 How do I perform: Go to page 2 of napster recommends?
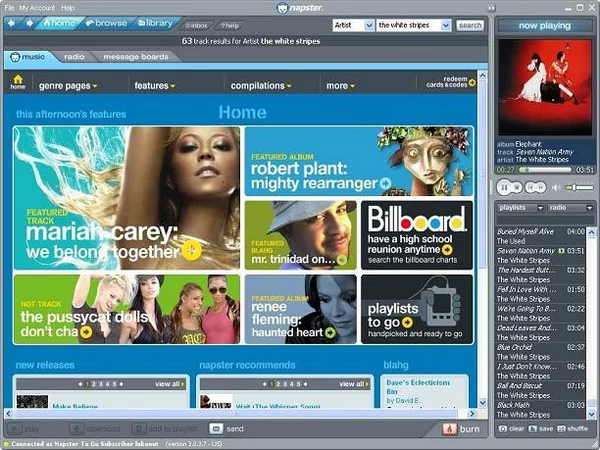point(278,384)
